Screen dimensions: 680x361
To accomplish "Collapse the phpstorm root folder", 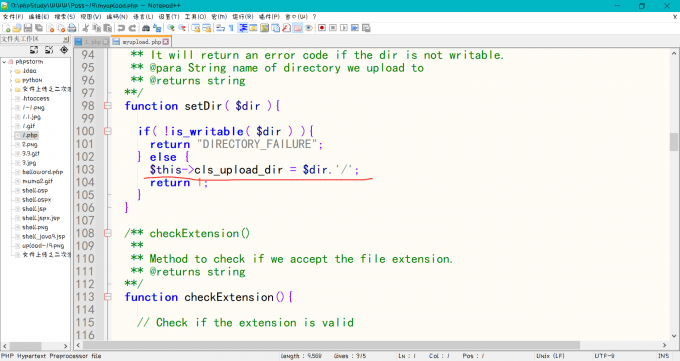I will point(4,62).
